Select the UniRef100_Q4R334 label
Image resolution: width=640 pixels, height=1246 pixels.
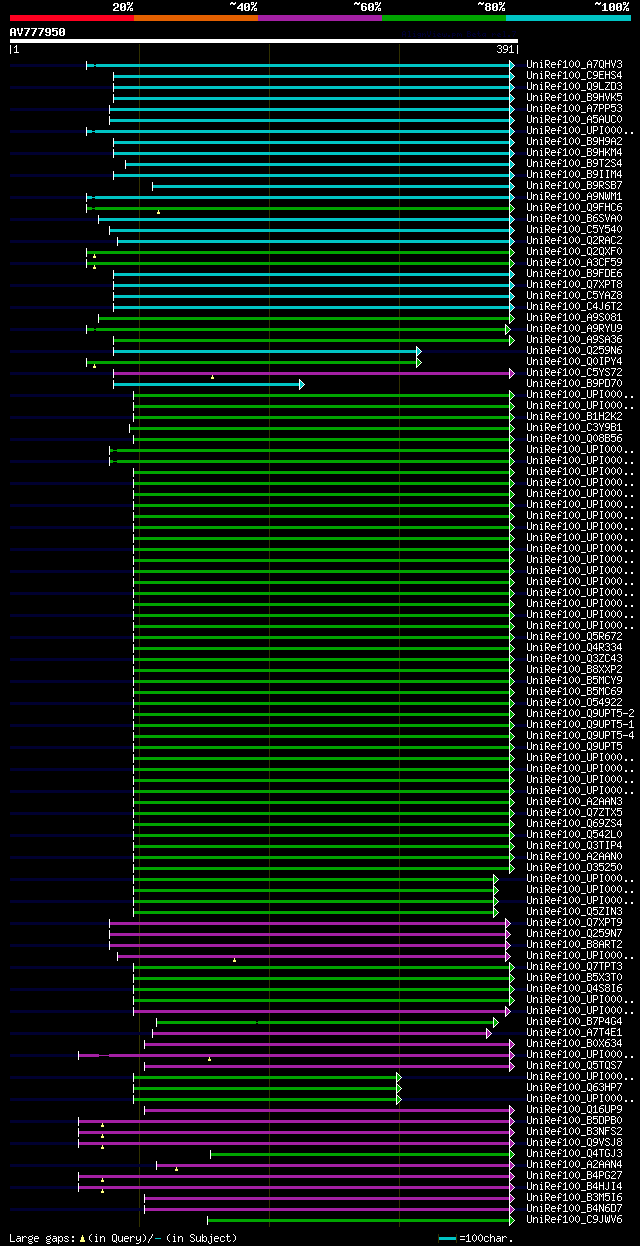pyautogui.click(x=574, y=647)
